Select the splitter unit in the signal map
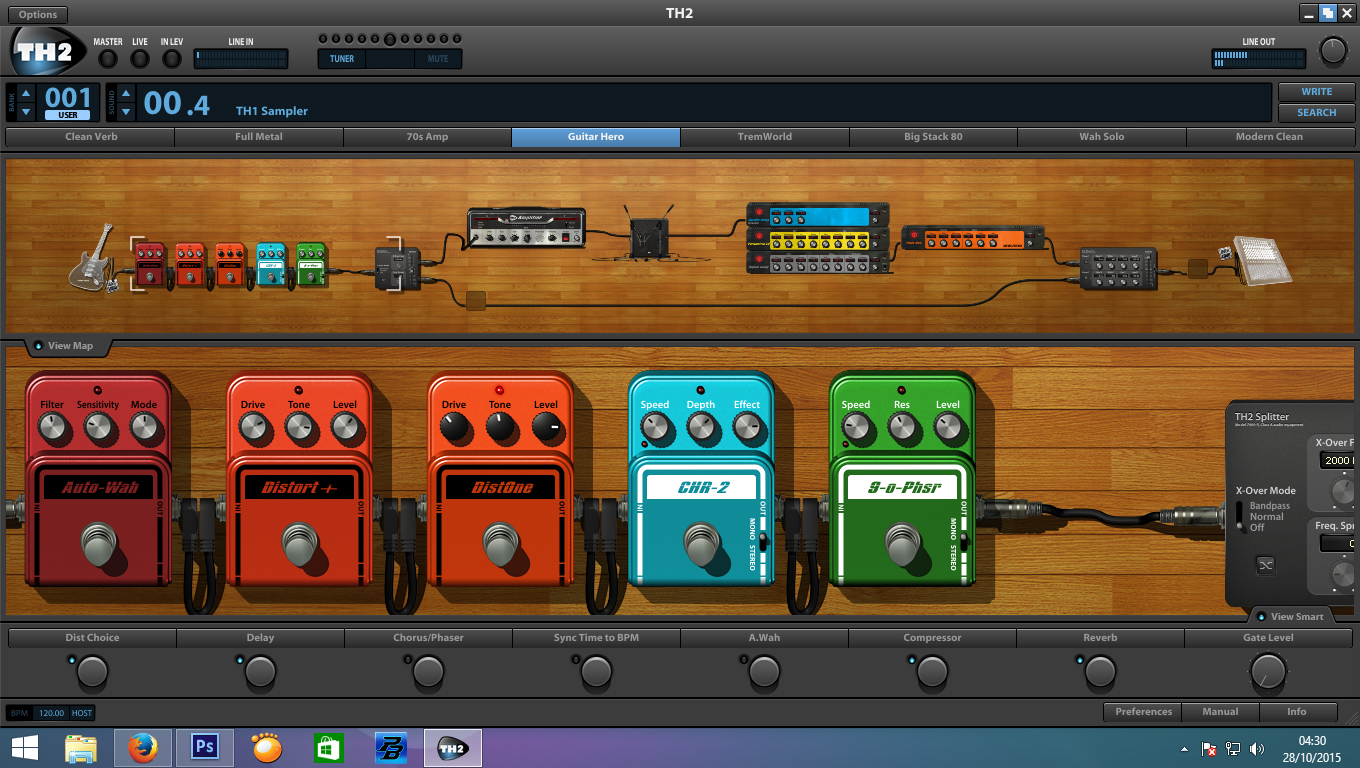The width and height of the screenshot is (1360, 768). 397,267
